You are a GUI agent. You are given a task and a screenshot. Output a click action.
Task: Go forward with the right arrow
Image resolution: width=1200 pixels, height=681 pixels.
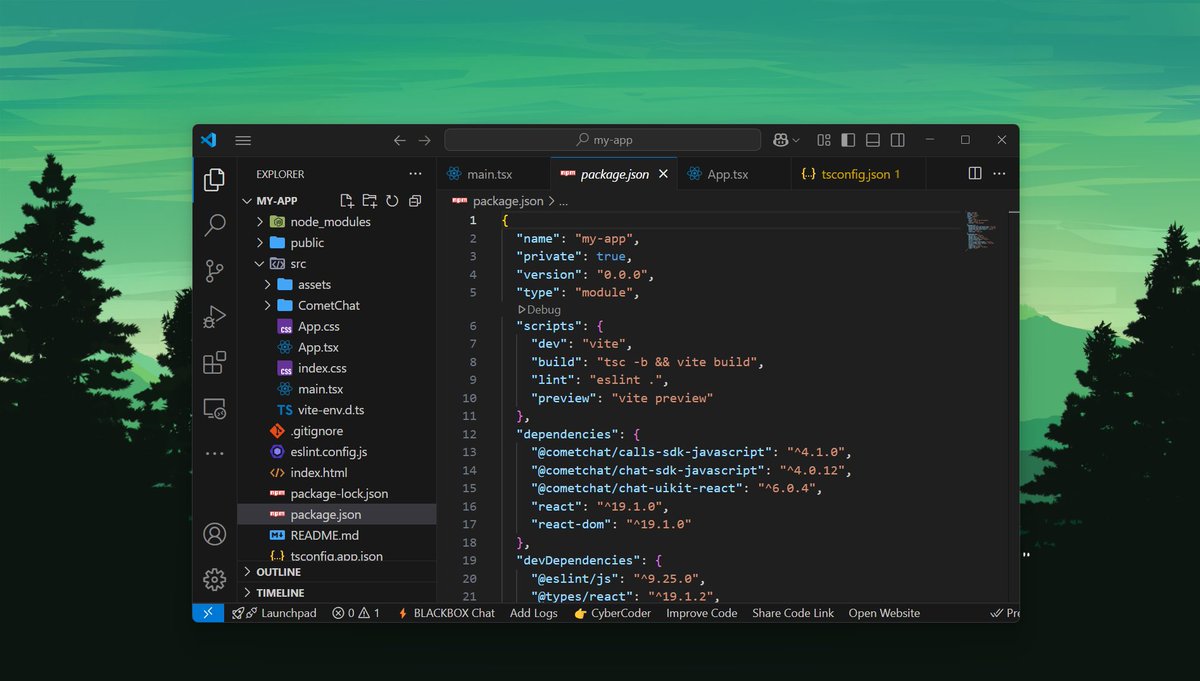tap(425, 140)
